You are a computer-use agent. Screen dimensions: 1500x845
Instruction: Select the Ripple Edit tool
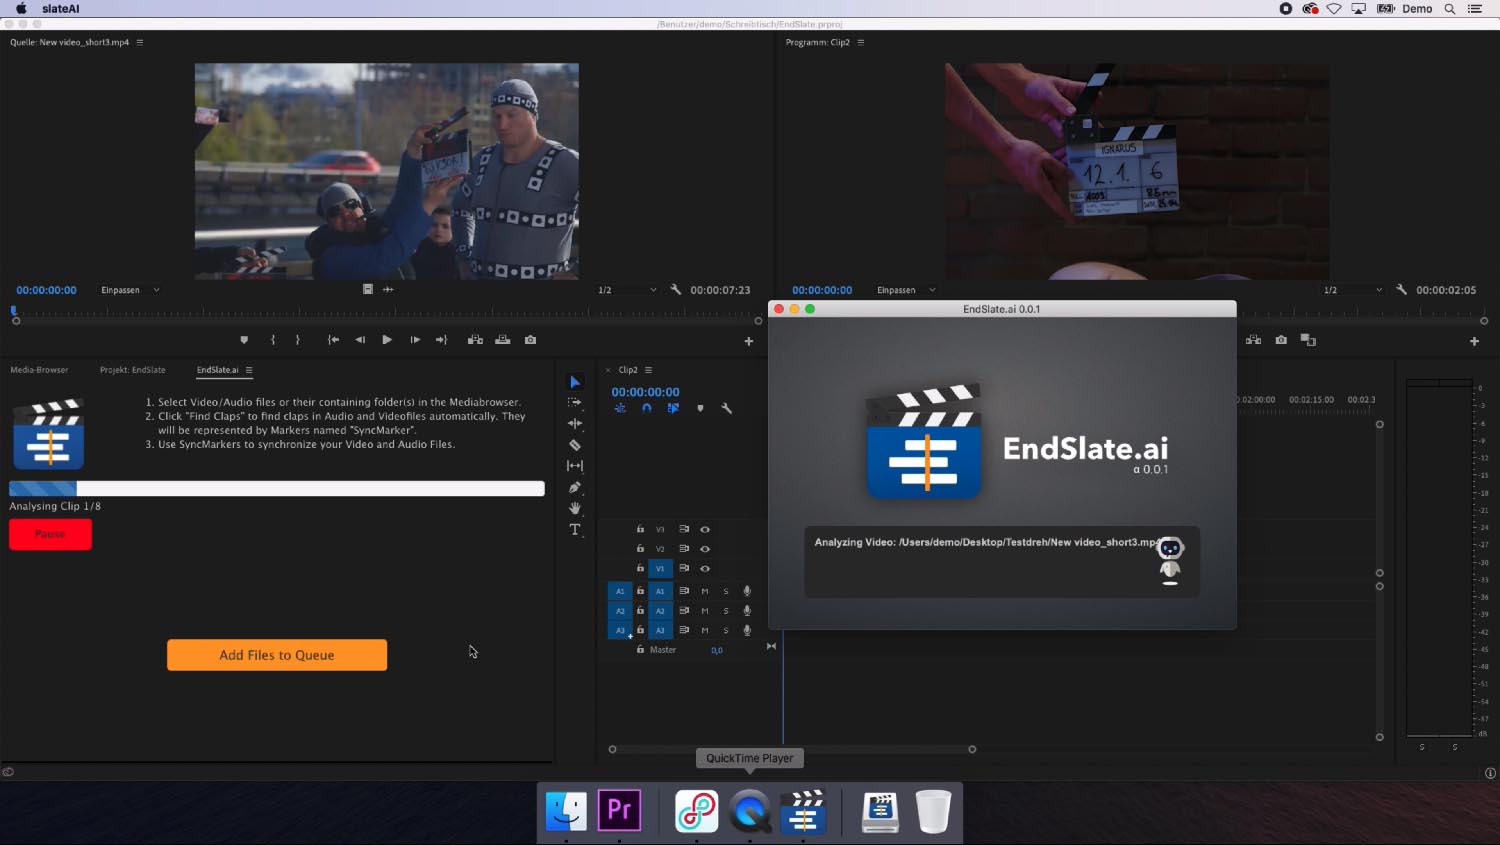[575, 423]
